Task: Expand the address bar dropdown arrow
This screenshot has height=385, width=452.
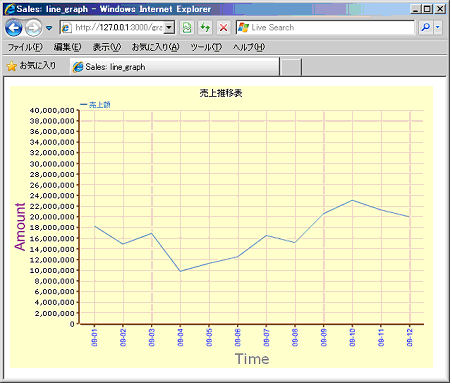Action: (169, 28)
